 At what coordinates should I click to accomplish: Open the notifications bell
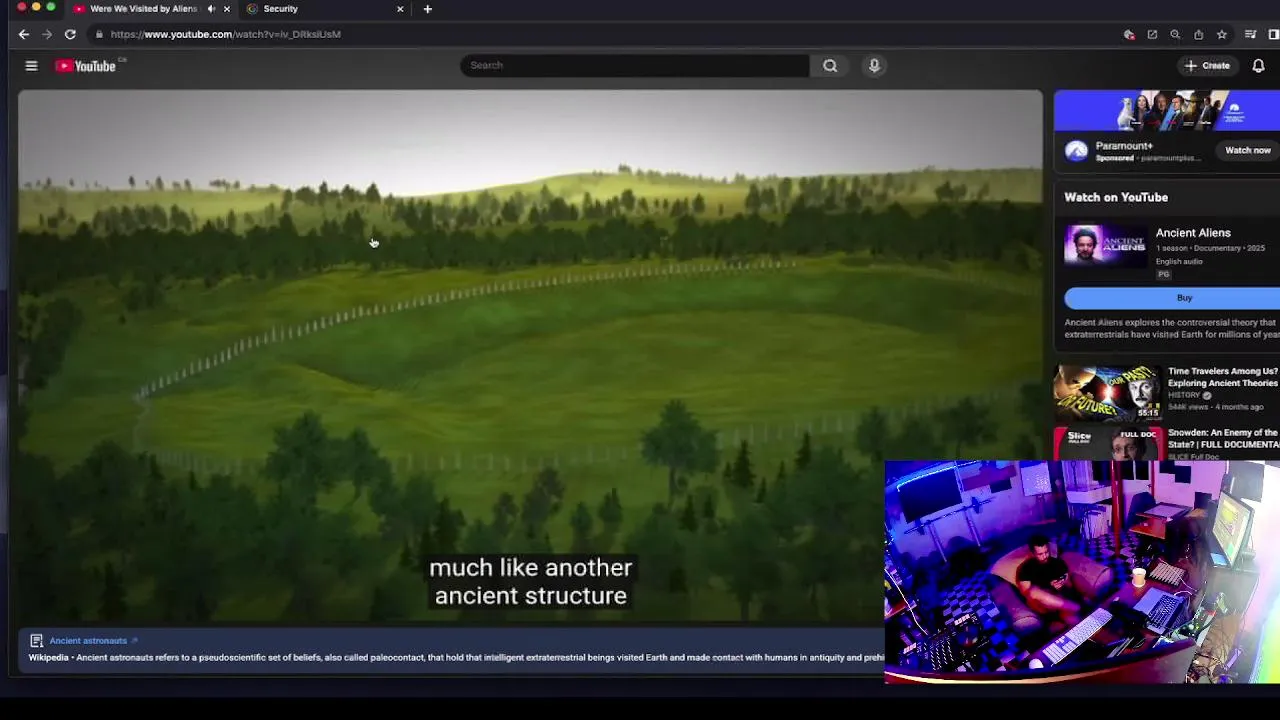pos(1258,66)
